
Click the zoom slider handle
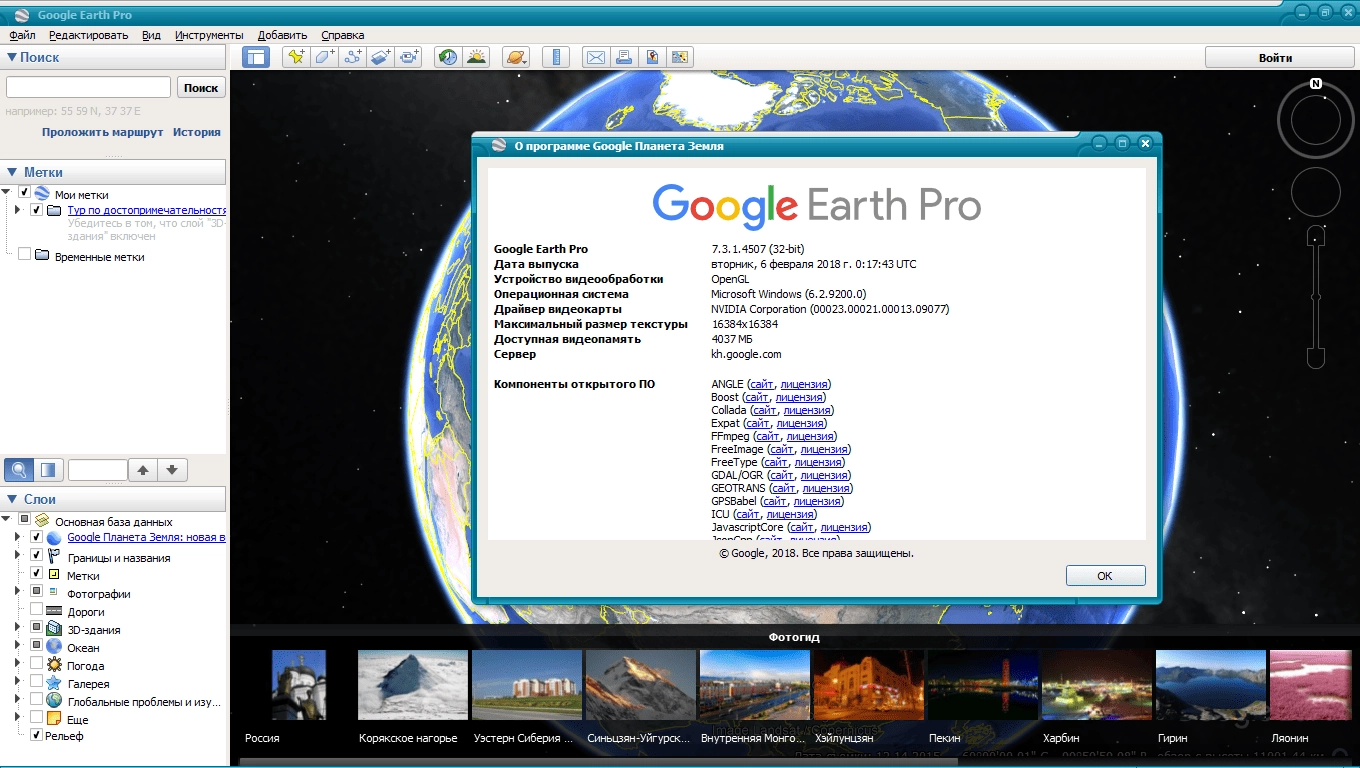pyautogui.click(x=1316, y=297)
